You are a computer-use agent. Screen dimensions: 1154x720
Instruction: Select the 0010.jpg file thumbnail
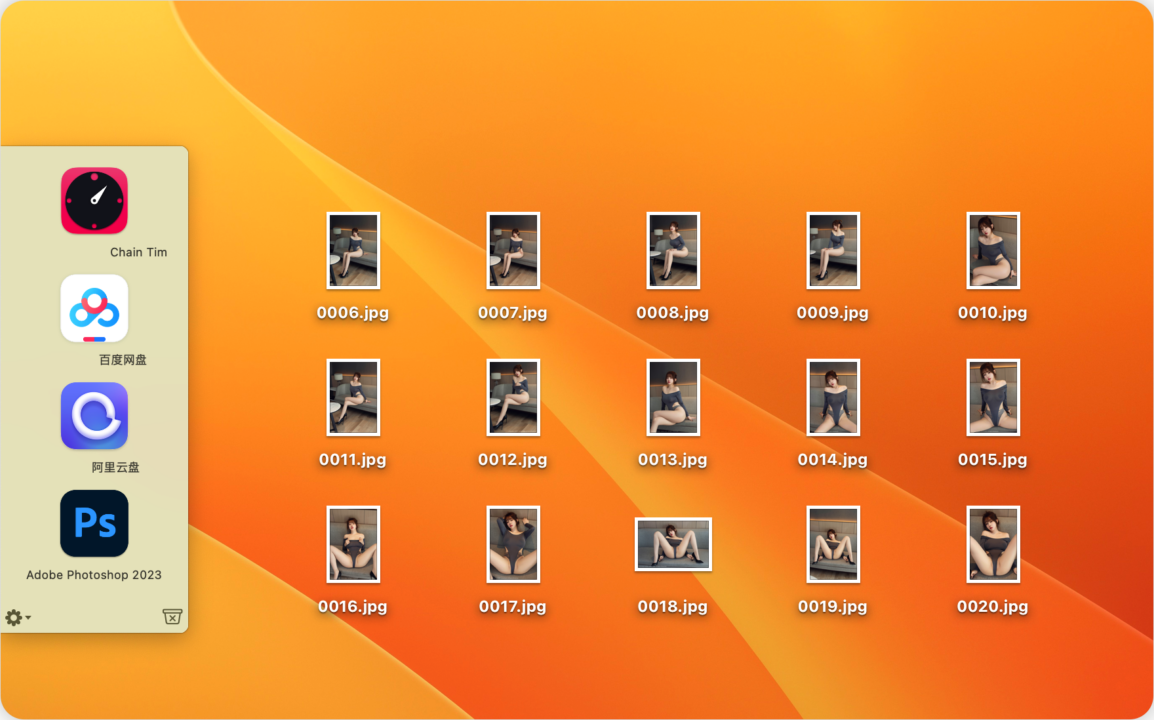(993, 250)
